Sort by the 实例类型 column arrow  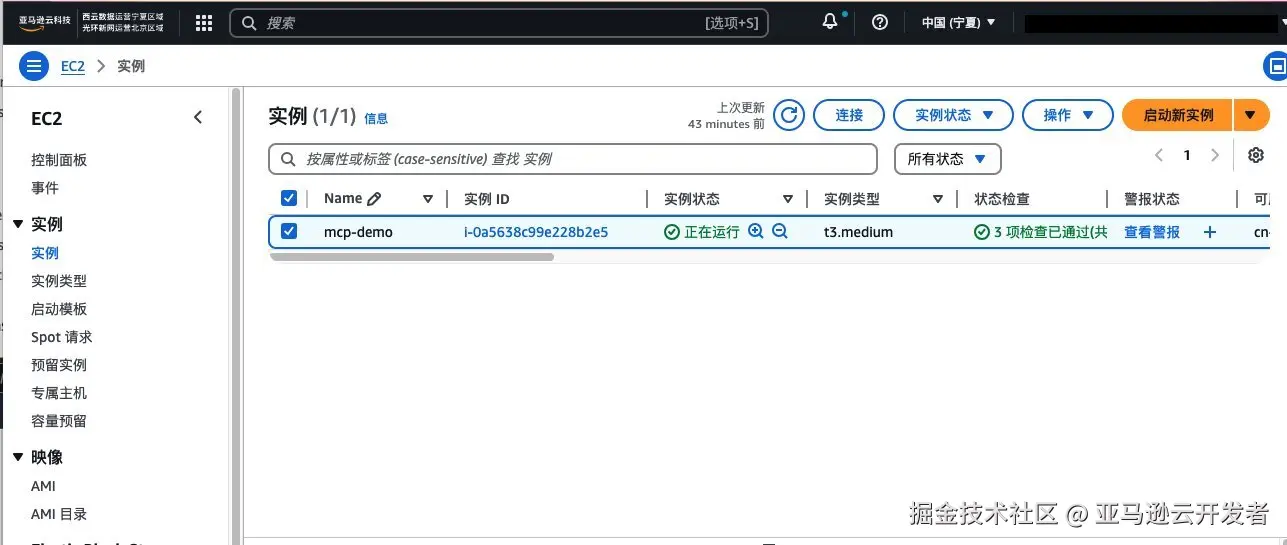coord(938,199)
